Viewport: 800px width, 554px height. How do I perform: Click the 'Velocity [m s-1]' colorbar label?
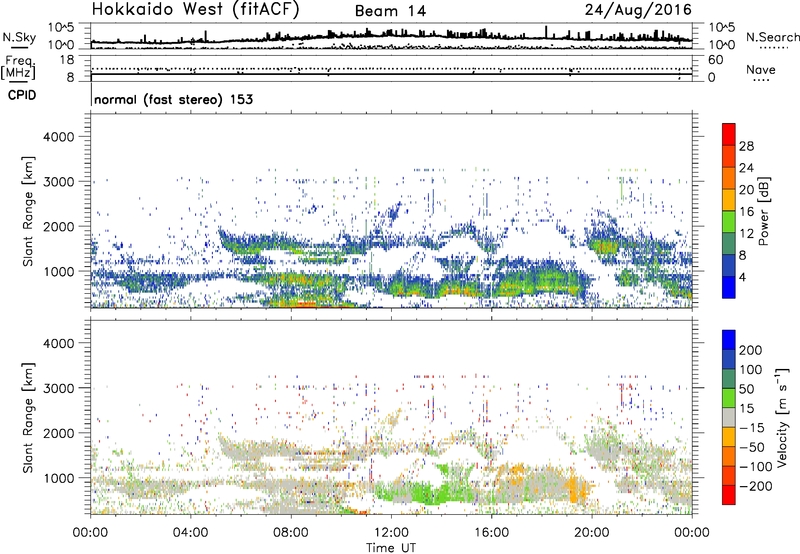(782, 417)
